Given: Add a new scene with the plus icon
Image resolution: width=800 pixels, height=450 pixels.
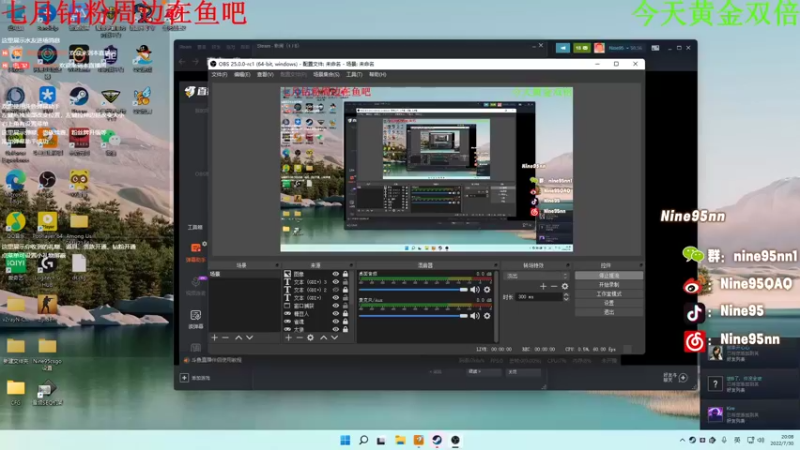Looking at the screenshot, I should [214, 338].
